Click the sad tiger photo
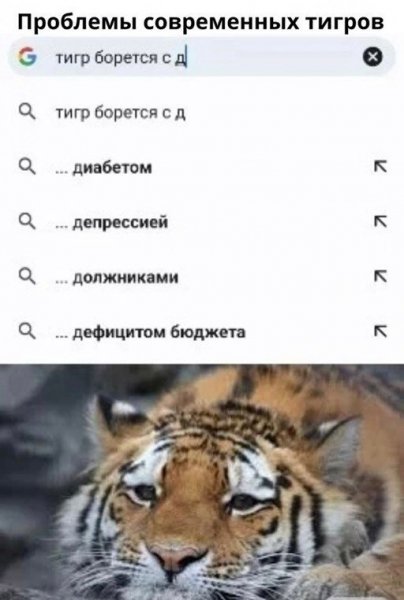This screenshot has width=404, height=600. tap(202, 482)
